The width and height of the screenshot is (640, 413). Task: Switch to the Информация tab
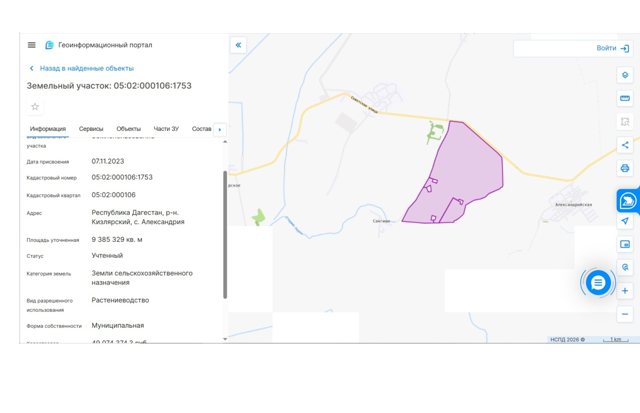click(48, 129)
